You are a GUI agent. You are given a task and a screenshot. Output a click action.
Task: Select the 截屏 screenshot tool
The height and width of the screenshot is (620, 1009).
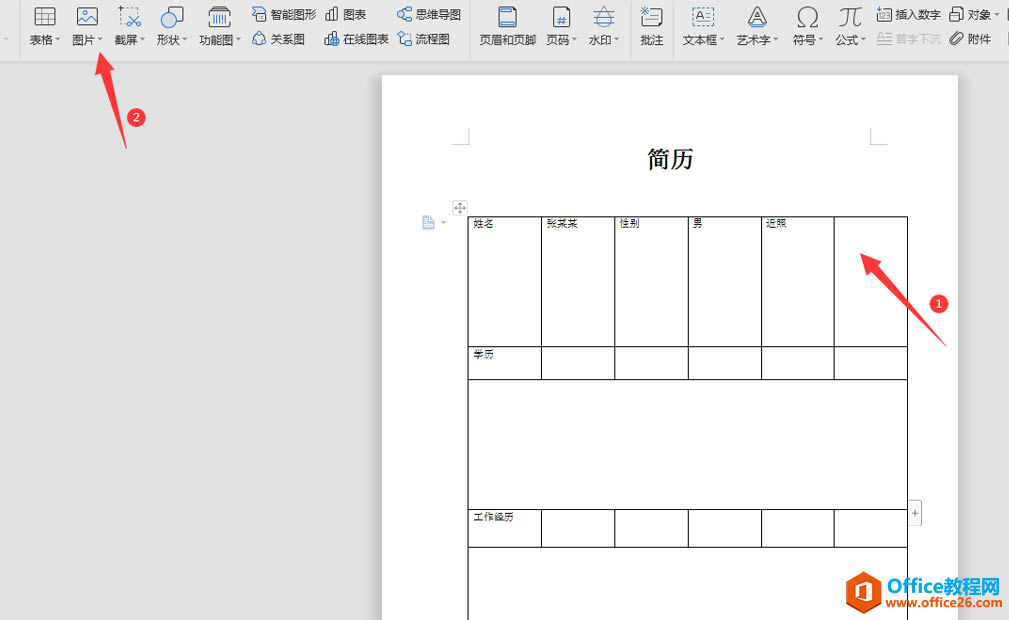[129, 25]
